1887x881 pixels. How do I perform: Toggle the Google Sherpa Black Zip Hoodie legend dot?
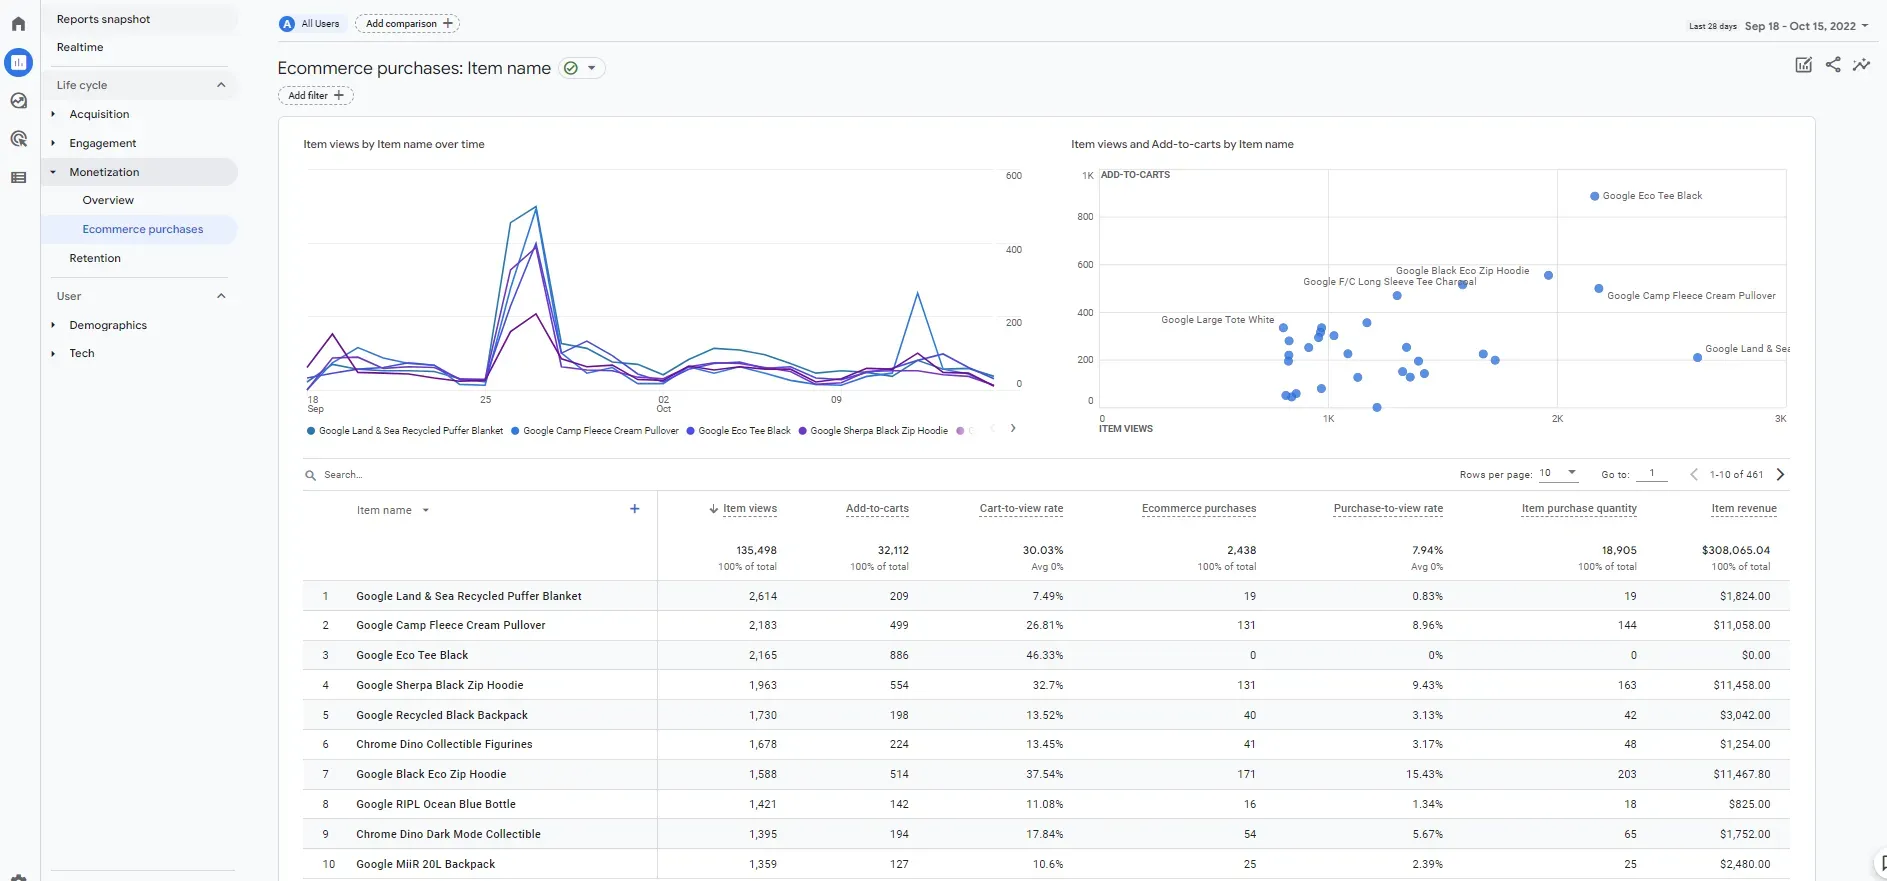[x=802, y=431]
